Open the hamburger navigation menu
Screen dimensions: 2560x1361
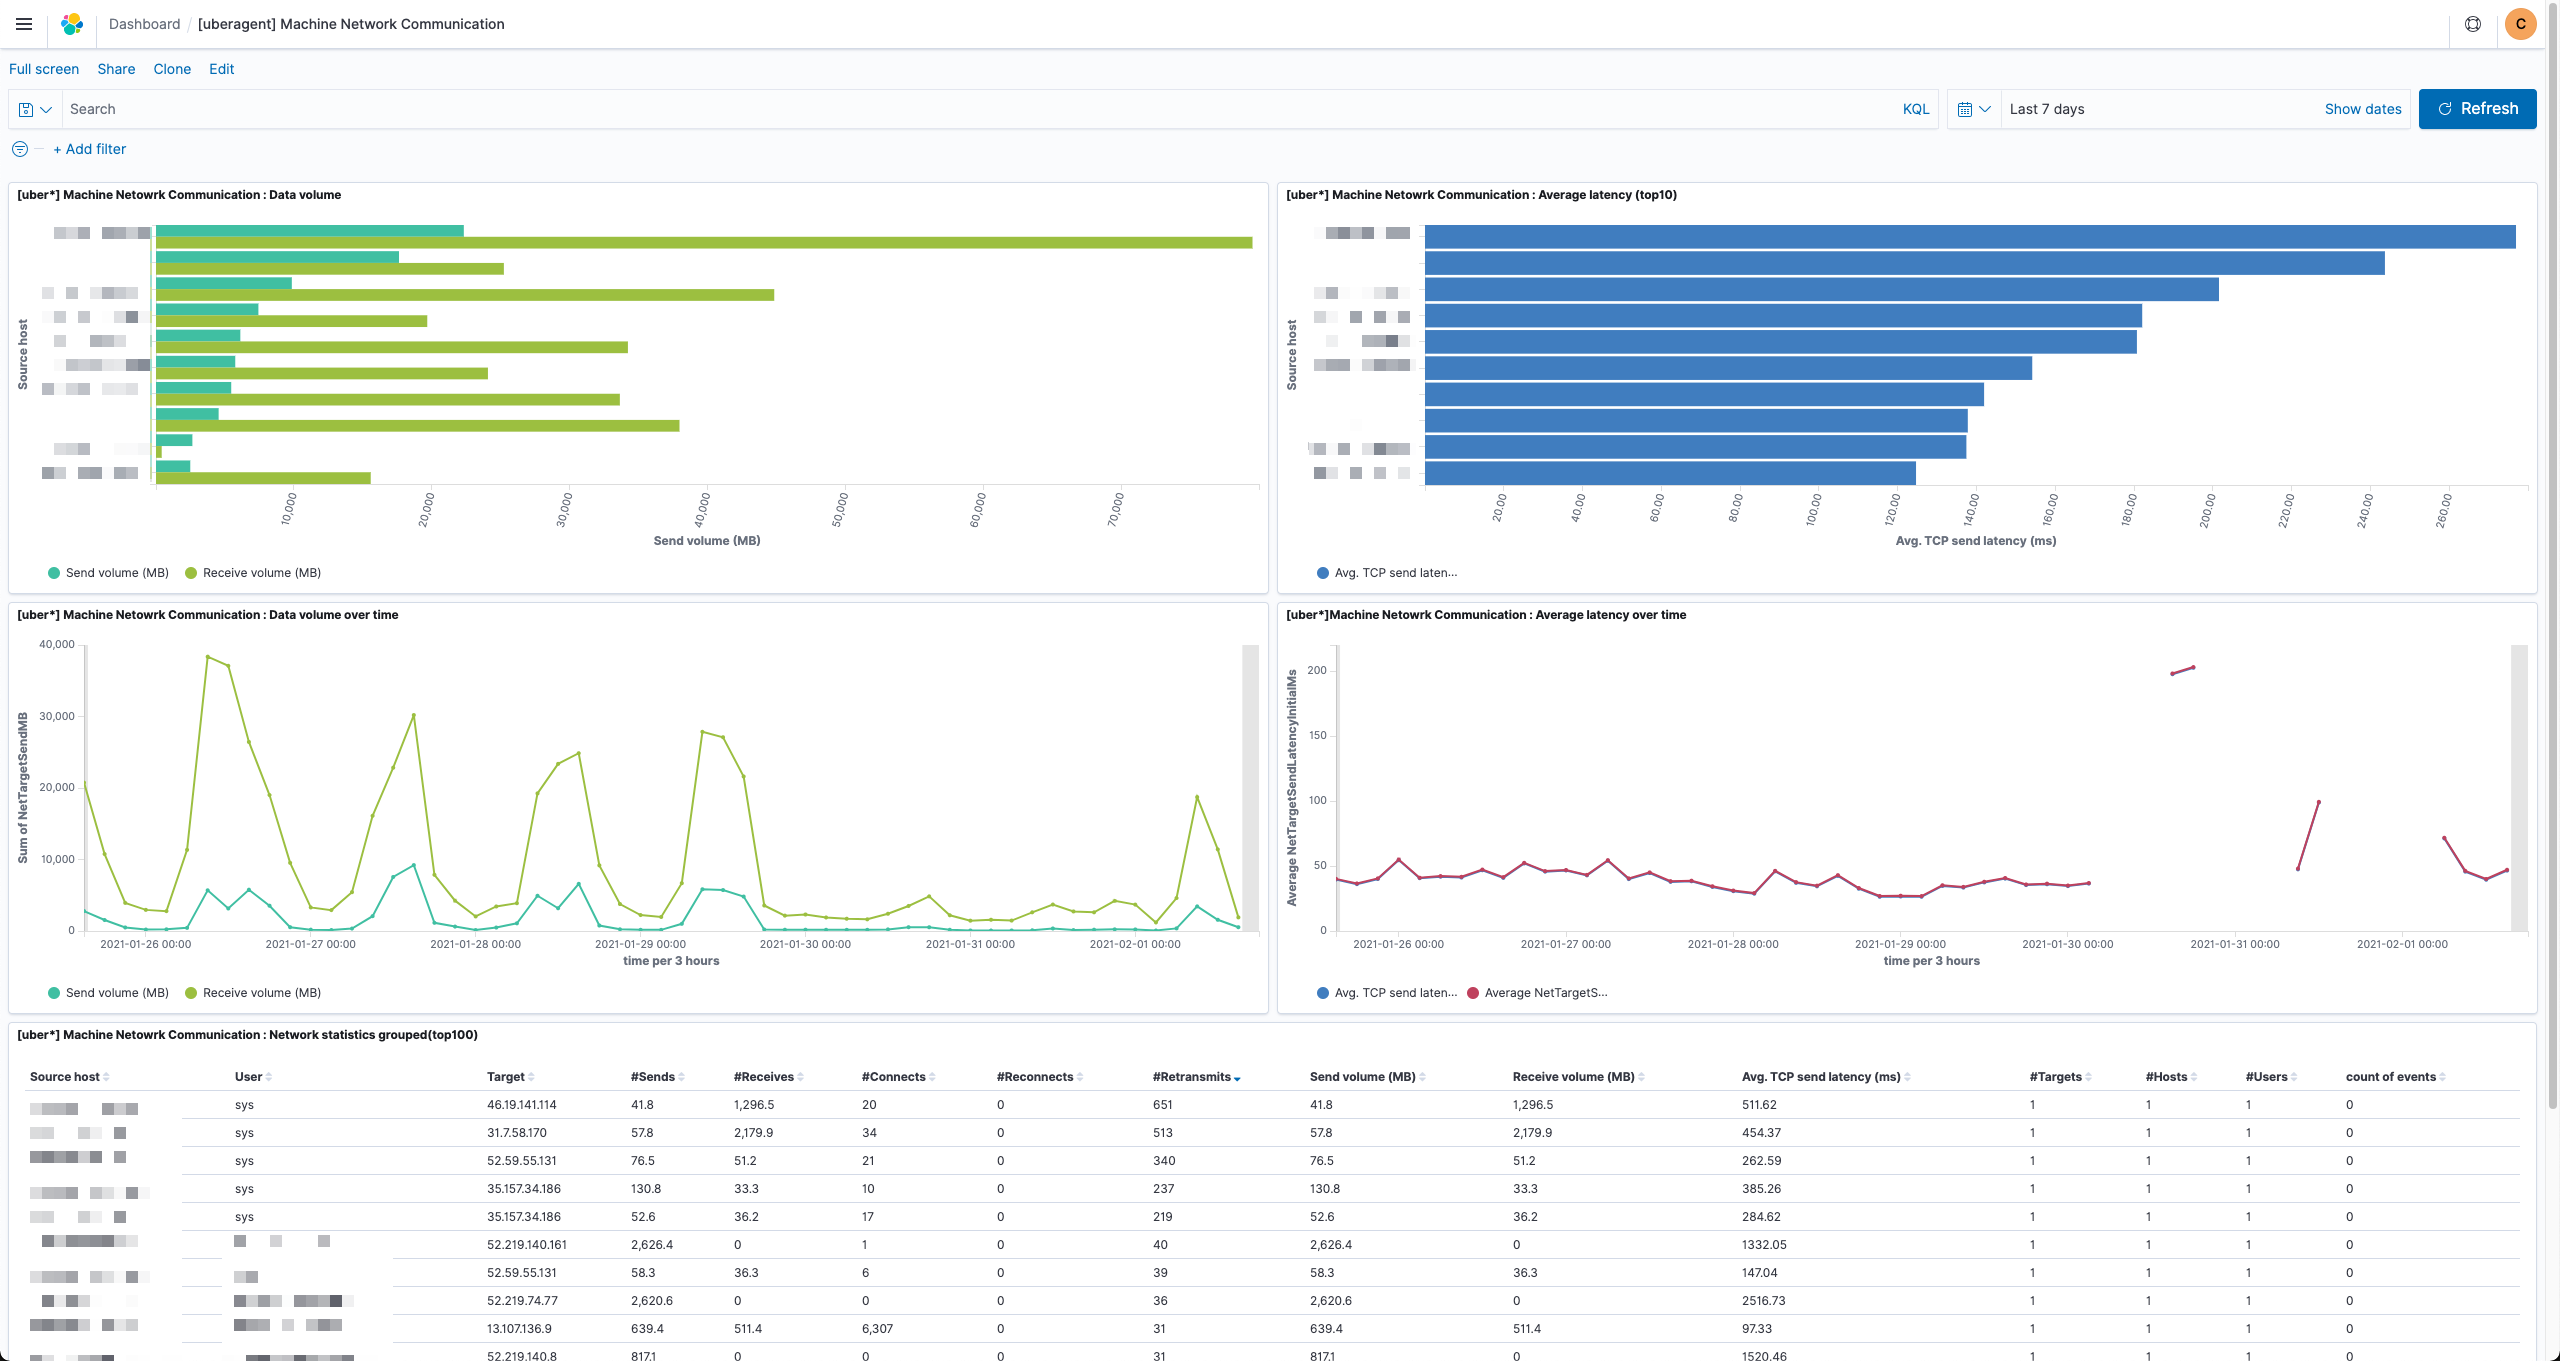[24, 24]
